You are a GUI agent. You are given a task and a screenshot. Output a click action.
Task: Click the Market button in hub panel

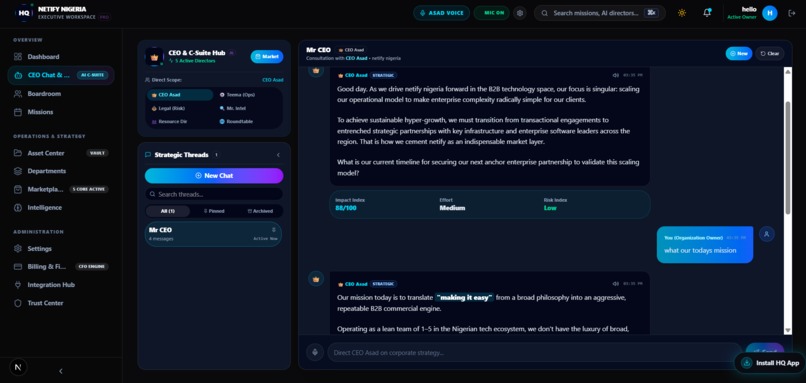(267, 57)
